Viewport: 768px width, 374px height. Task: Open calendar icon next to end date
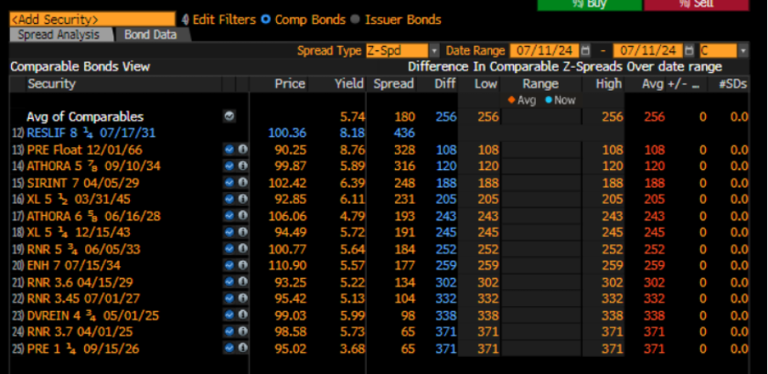pyautogui.click(x=689, y=50)
